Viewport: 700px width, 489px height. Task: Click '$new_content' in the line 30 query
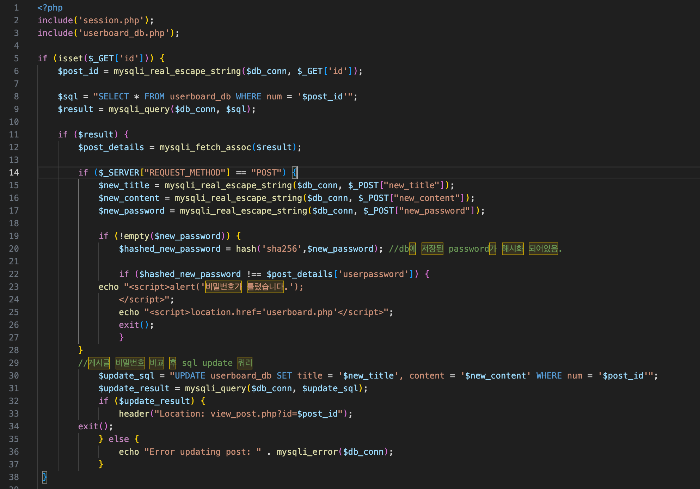click(496, 376)
